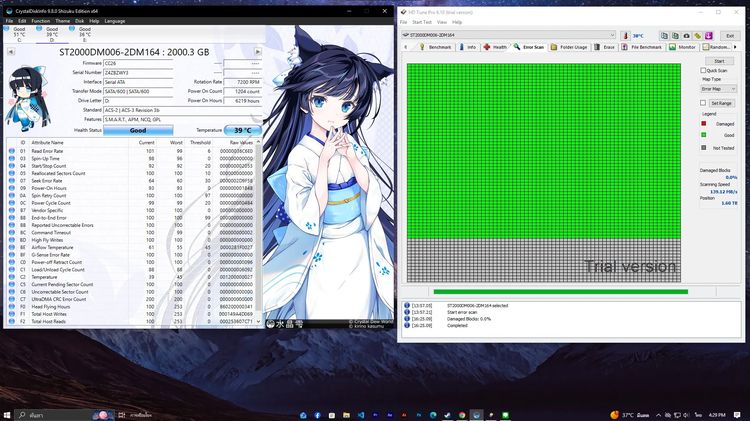Open Function menu in CrystalDiskInfo
The image size is (750, 421).
(41, 21)
